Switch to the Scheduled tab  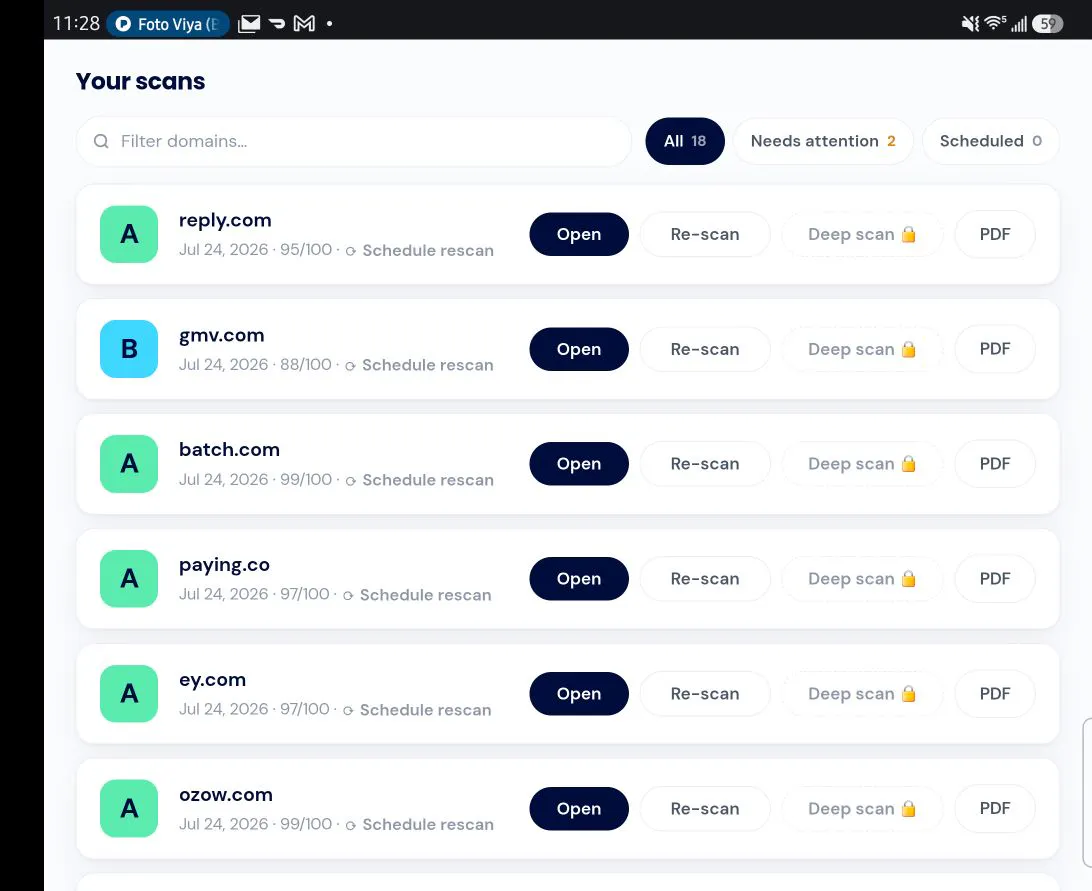(x=990, y=141)
